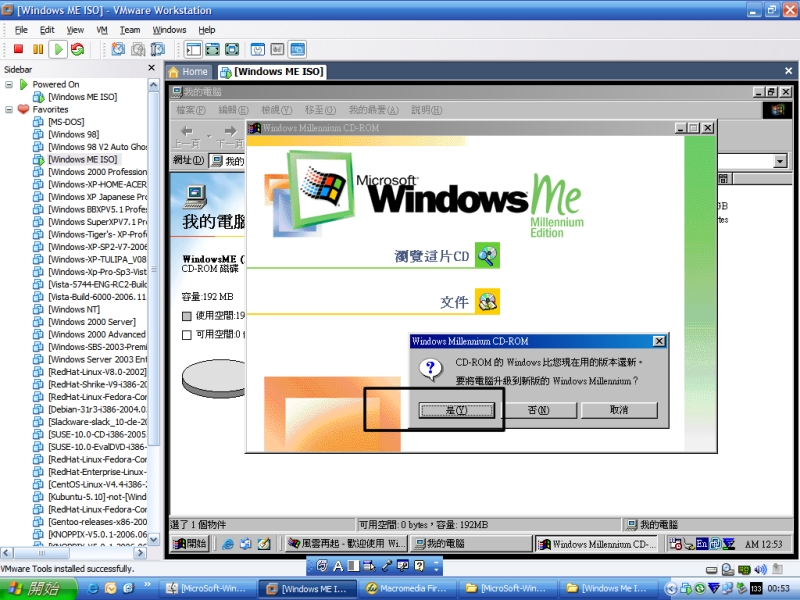The width and height of the screenshot is (800, 600).
Task: Collapse the Powered On tree group
Action: (9, 84)
